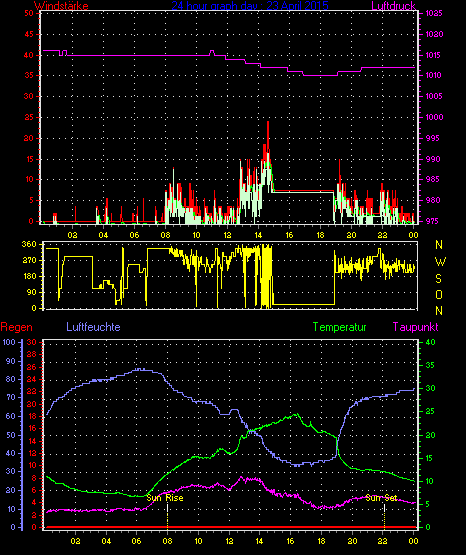Click the green 40 on temperature axis
The image size is (466, 555).
coord(430,342)
